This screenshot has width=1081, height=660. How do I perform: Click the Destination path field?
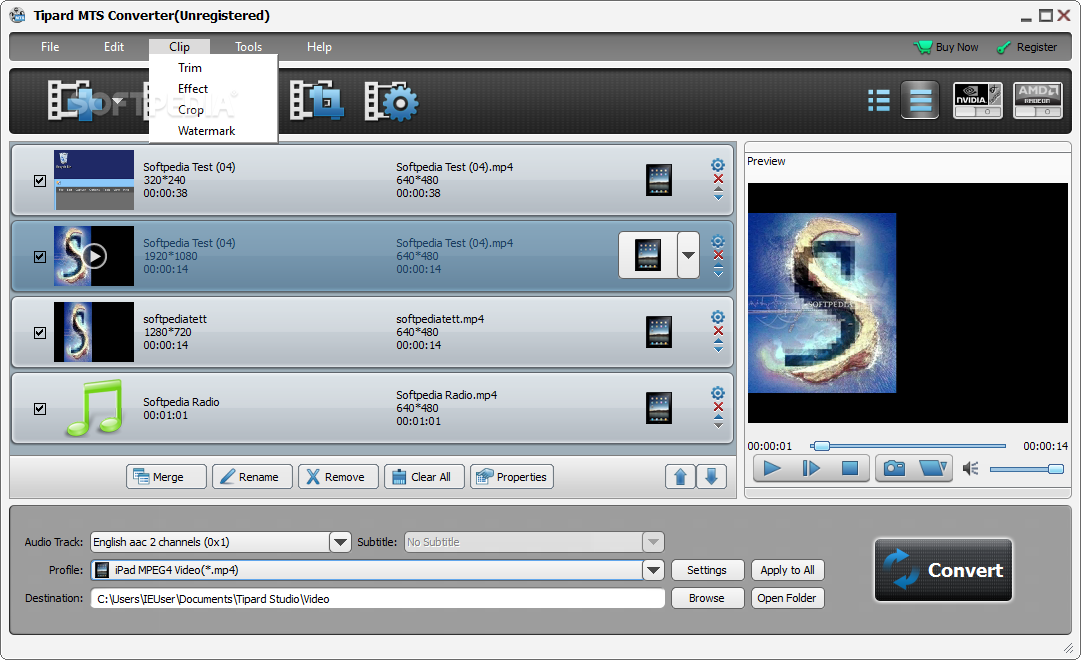pyautogui.click(x=378, y=599)
